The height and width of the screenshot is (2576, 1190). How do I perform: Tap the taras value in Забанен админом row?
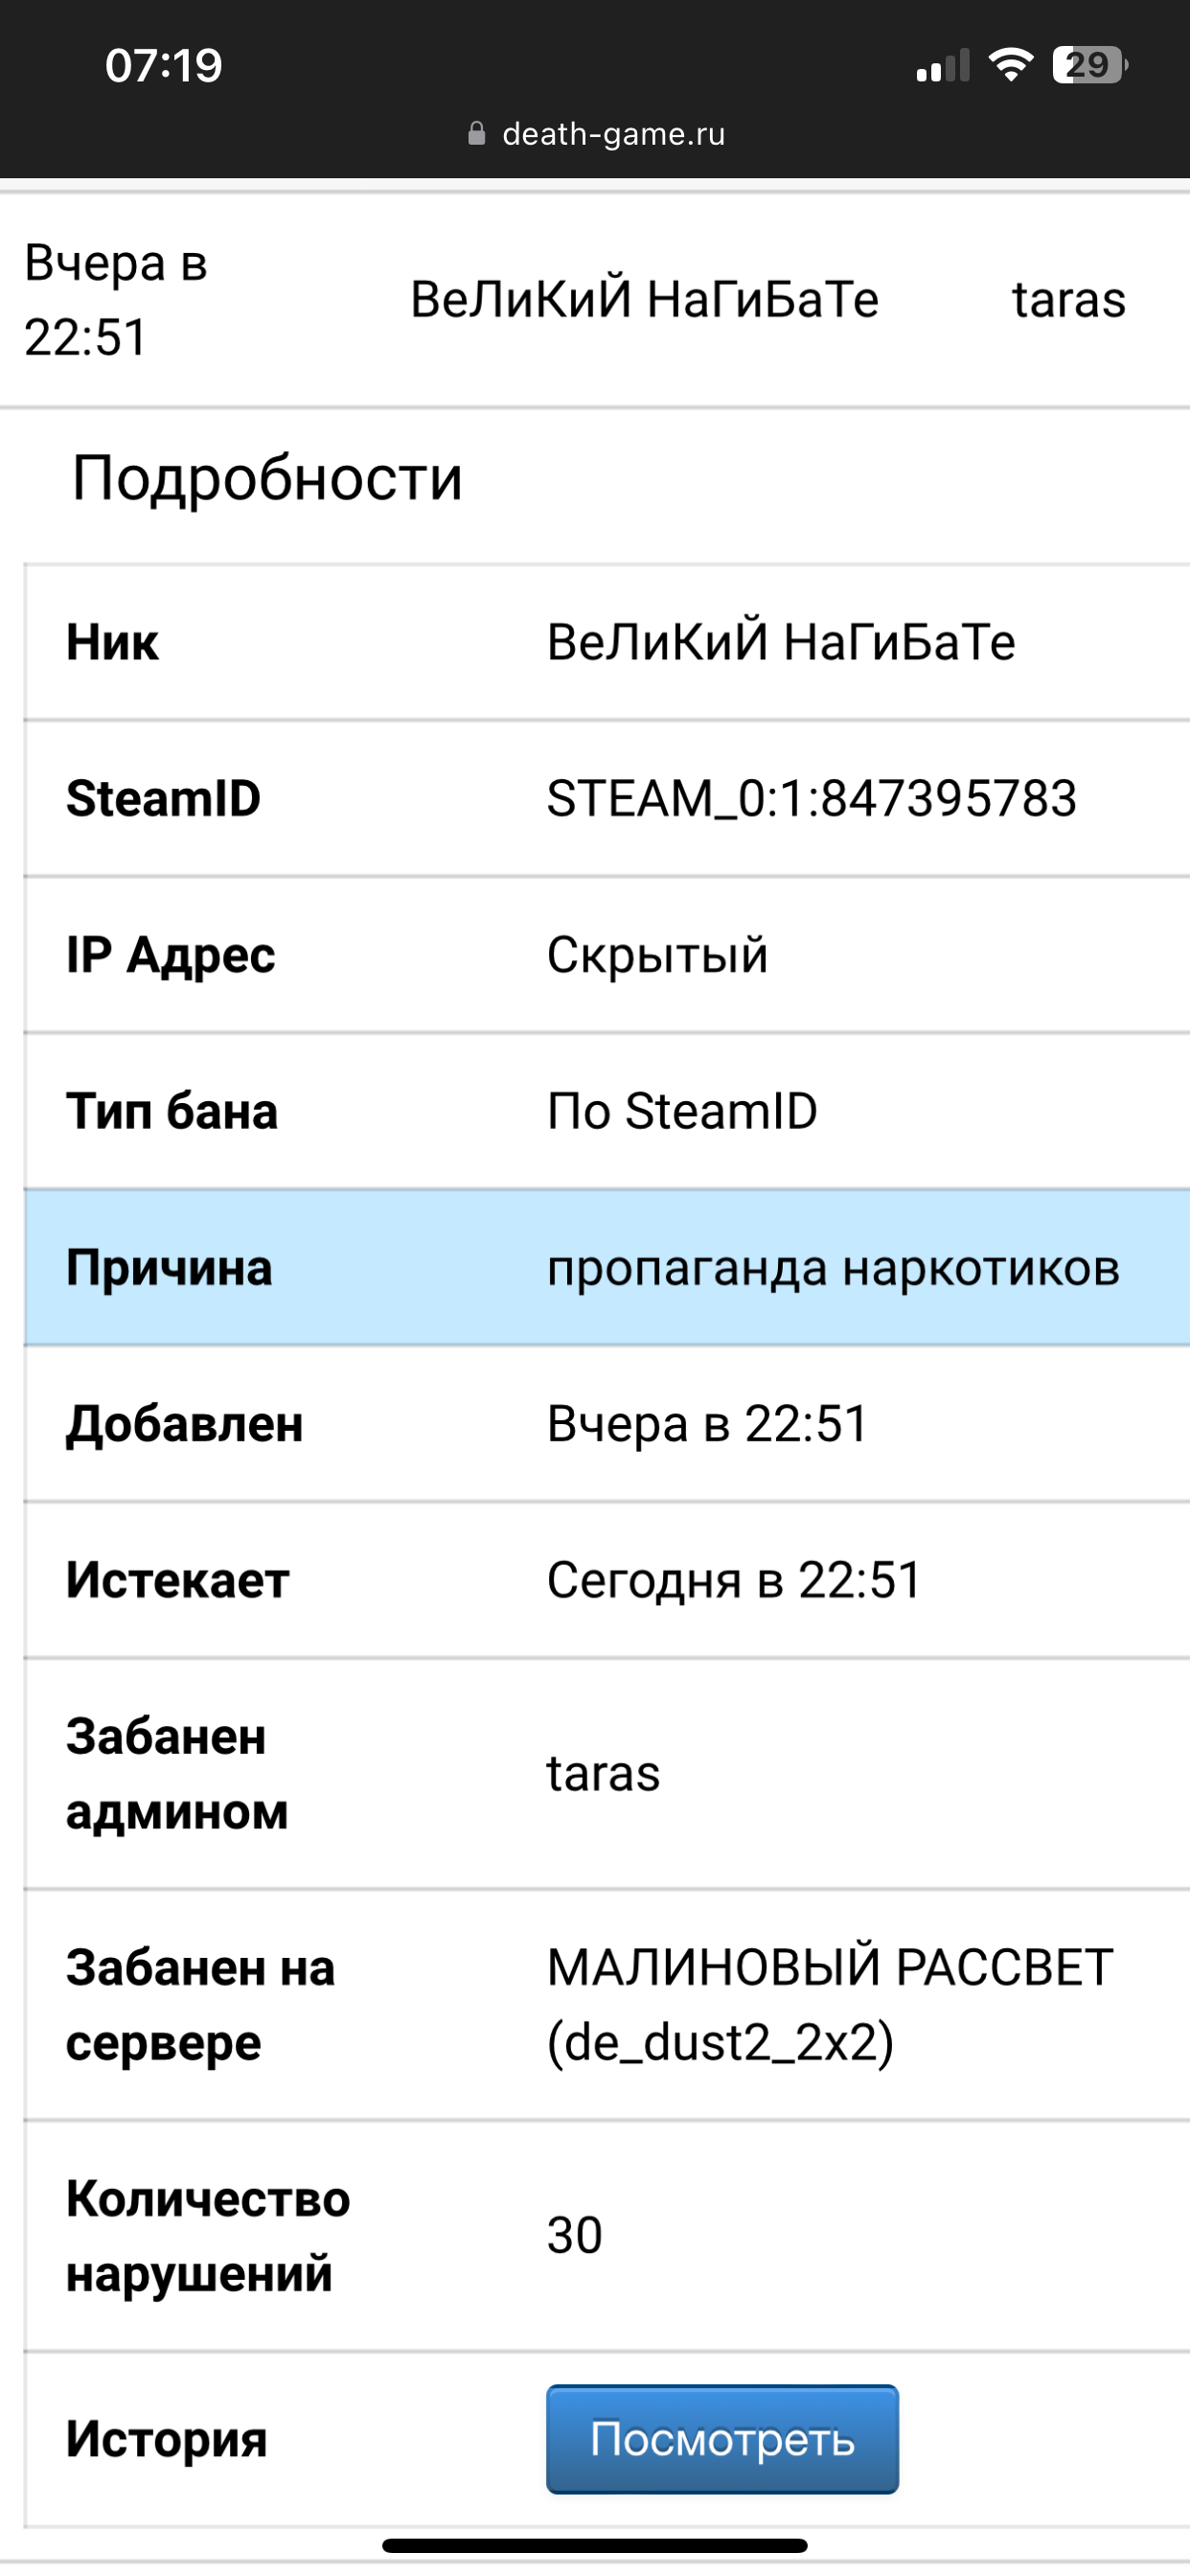[x=603, y=1773]
